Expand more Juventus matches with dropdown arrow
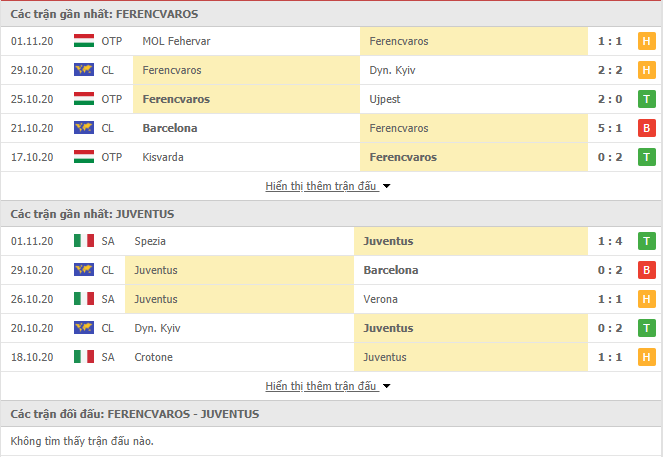Viewport: 663px width, 457px height. coord(386,386)
